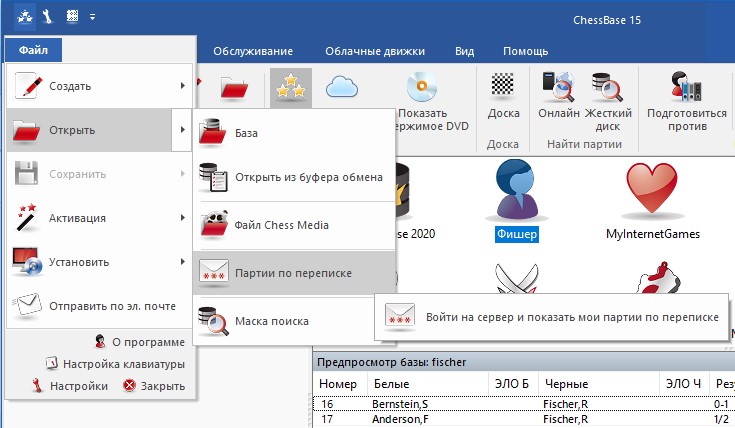735x428 pixels.
Task: Choose База from the Открыть submenu
Action: pyautogui.click(x=246, y=133)
